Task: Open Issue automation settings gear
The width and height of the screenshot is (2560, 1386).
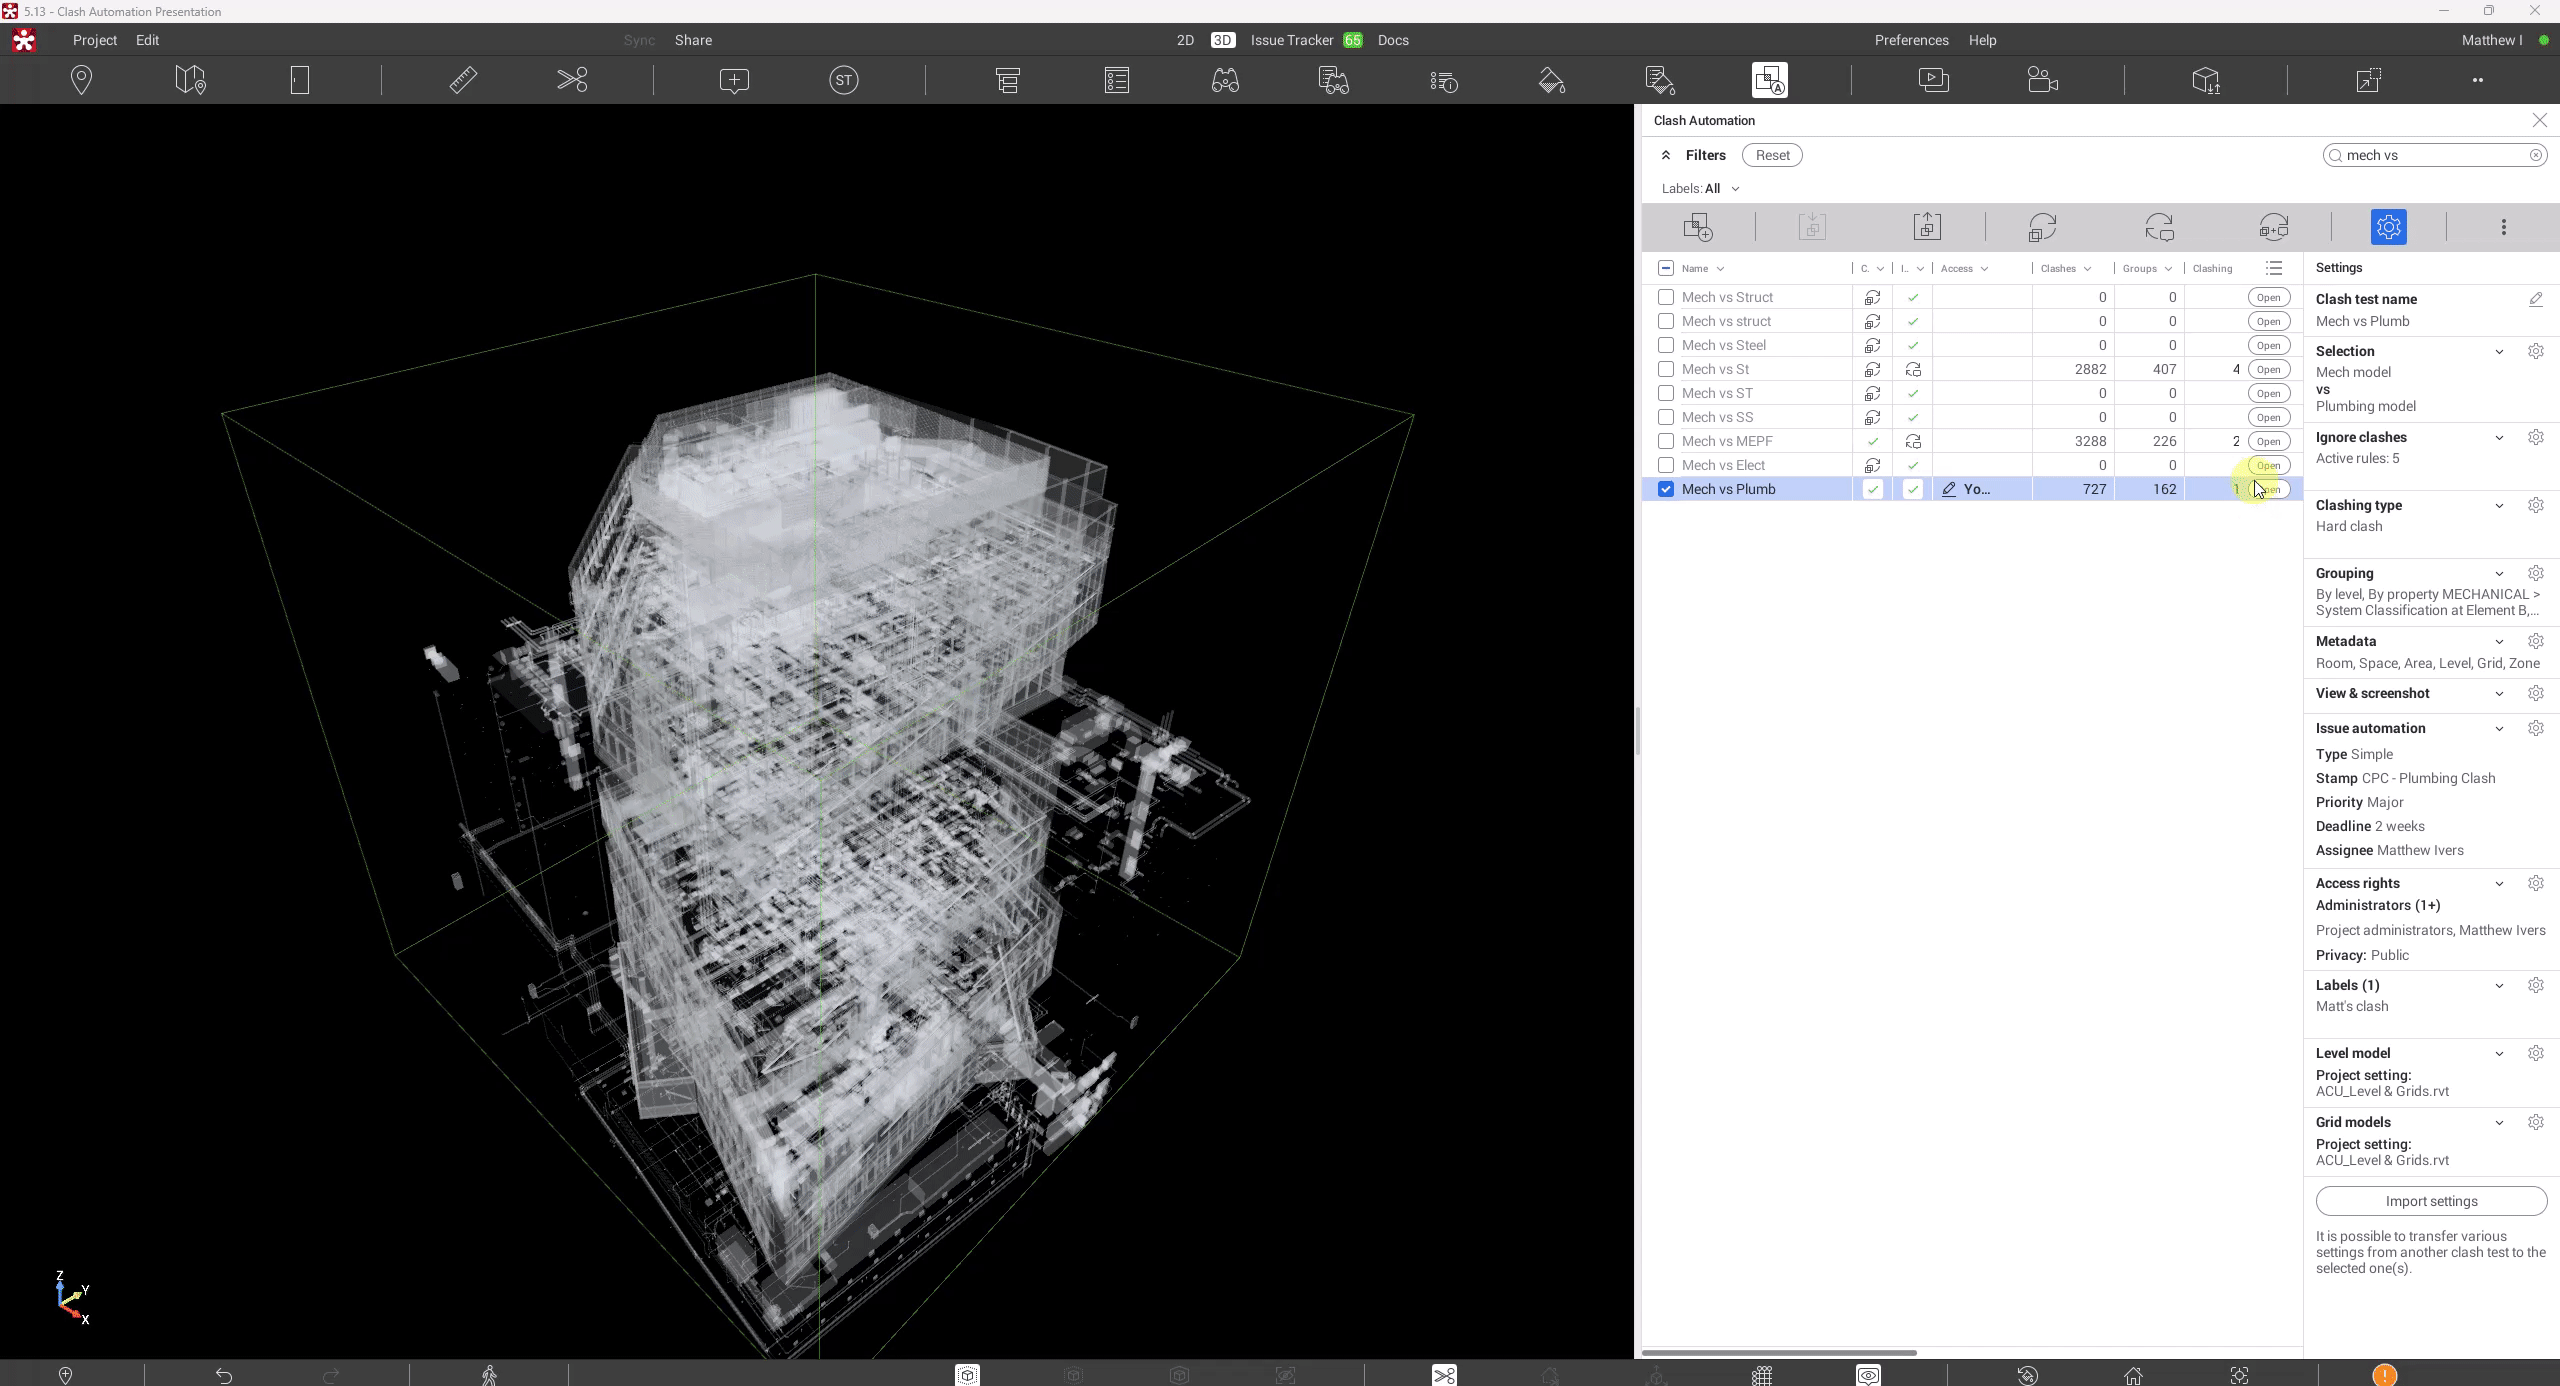Action: tap(2536, 728)
